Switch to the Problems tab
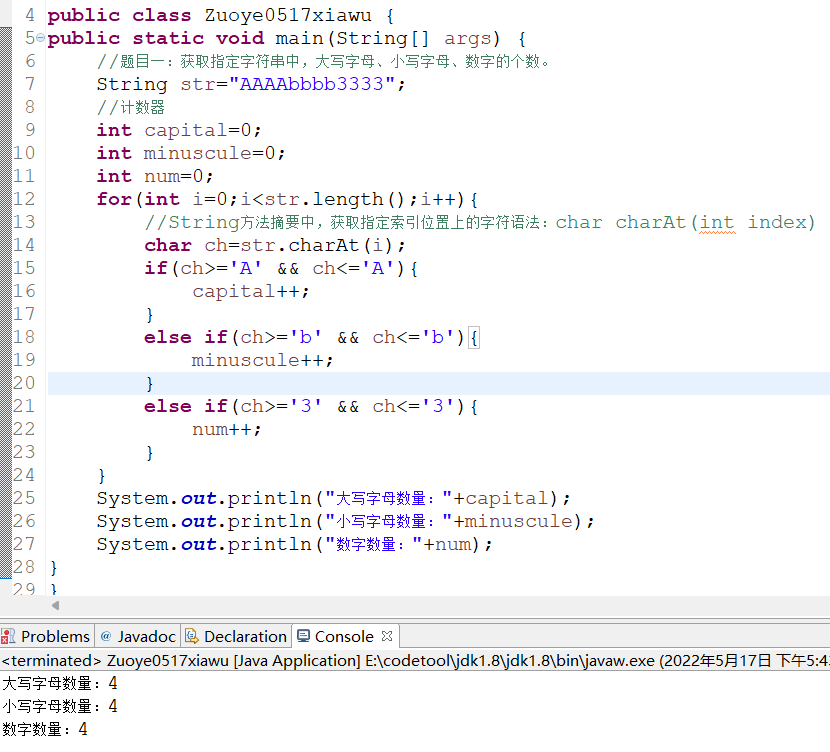Image resolution: width=830 pixels, height=752 pixels. pos(47,636)
